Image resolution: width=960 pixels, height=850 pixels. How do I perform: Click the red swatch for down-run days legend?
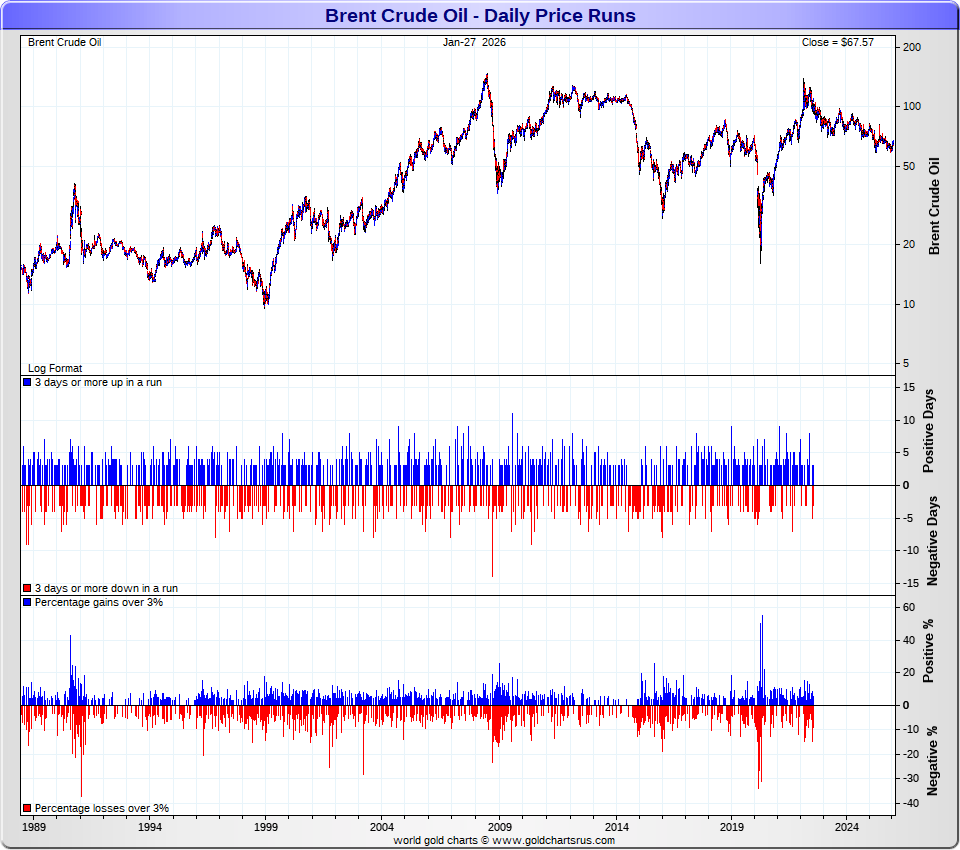[27, 588]
